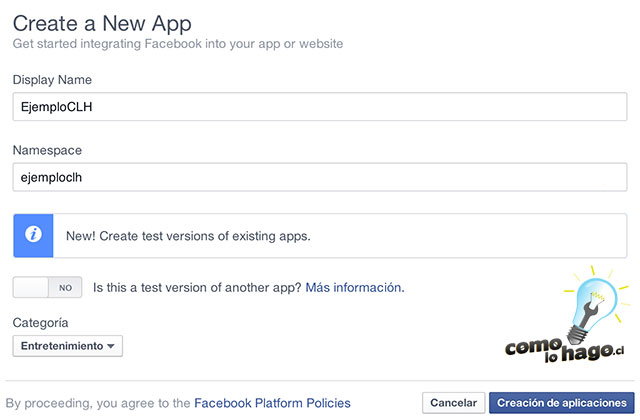Click the Creación de aplicaciones button
The image size is (640, 420).
click(562, 403)
